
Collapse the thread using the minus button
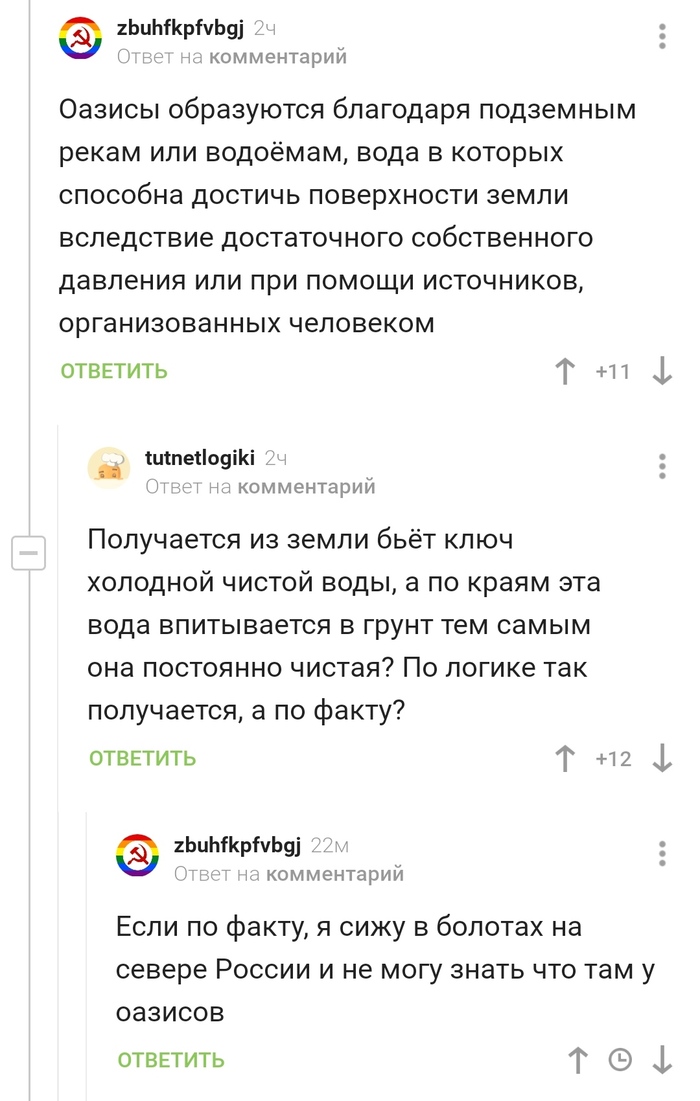click(31, 551)
